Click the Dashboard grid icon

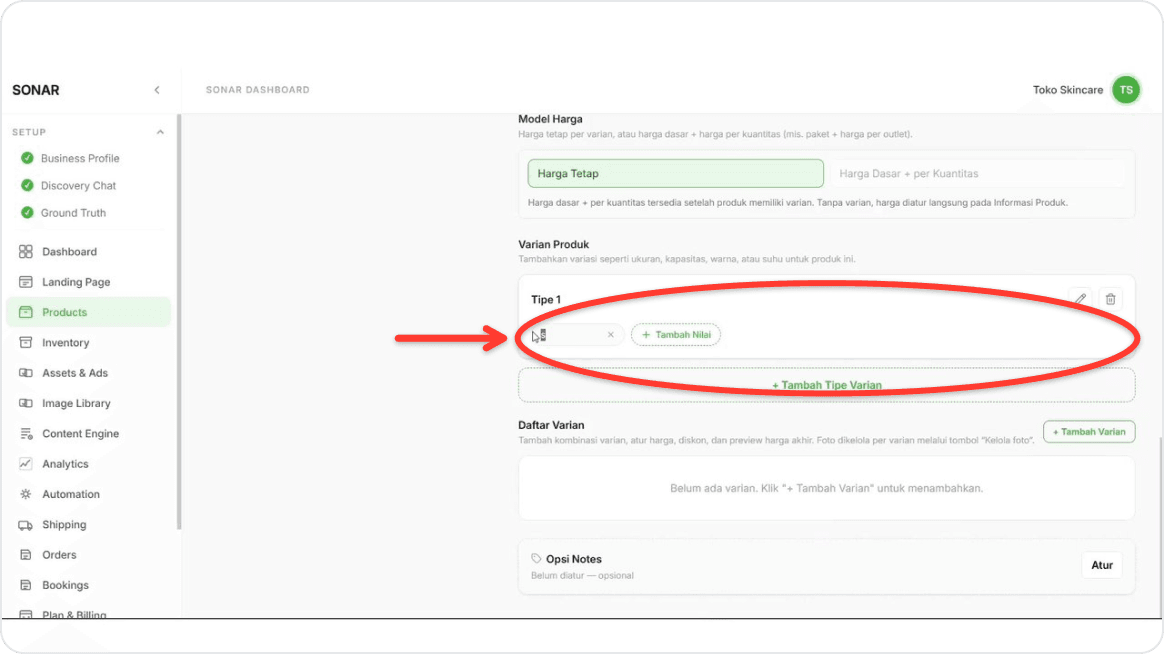click(26, 252)
